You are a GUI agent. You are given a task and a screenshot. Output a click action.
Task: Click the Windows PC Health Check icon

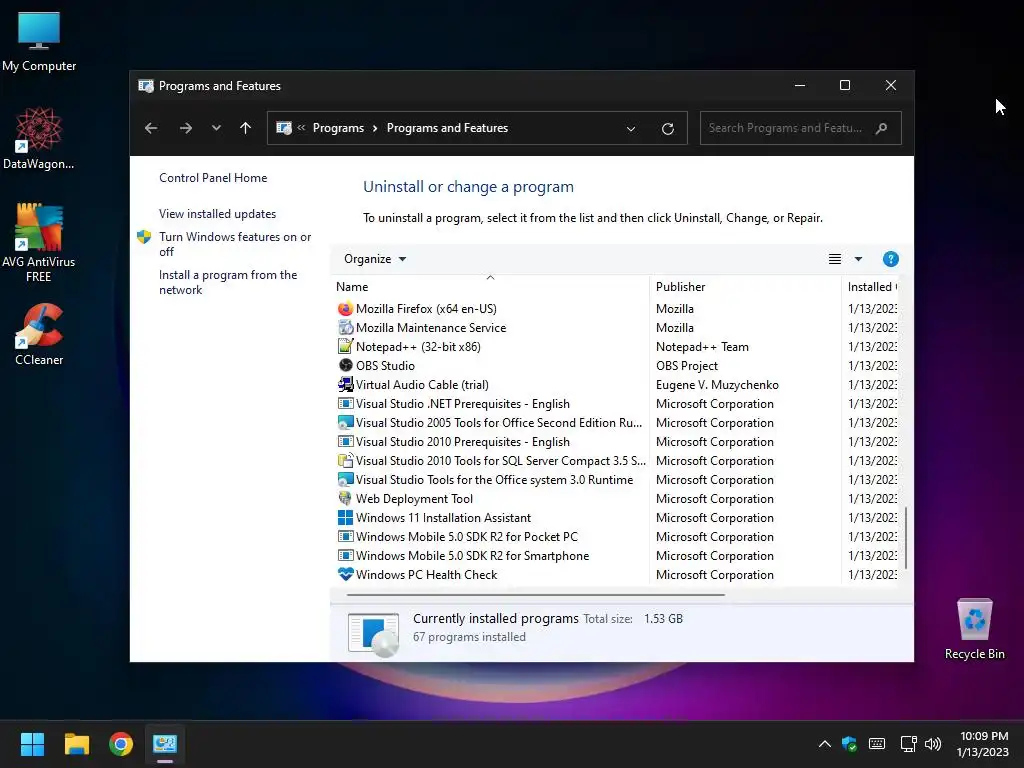(345, 575)
